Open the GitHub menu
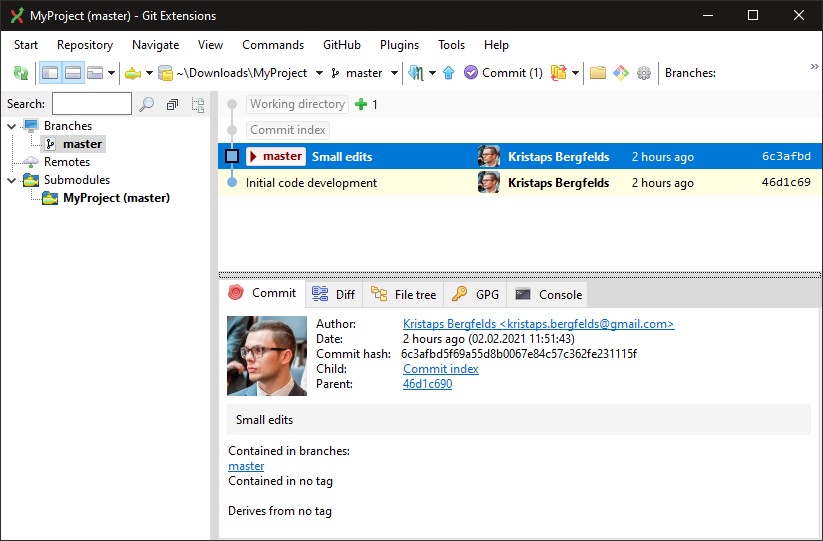The height and width of the screenshot is (541, 823). (x=342, y=45)
